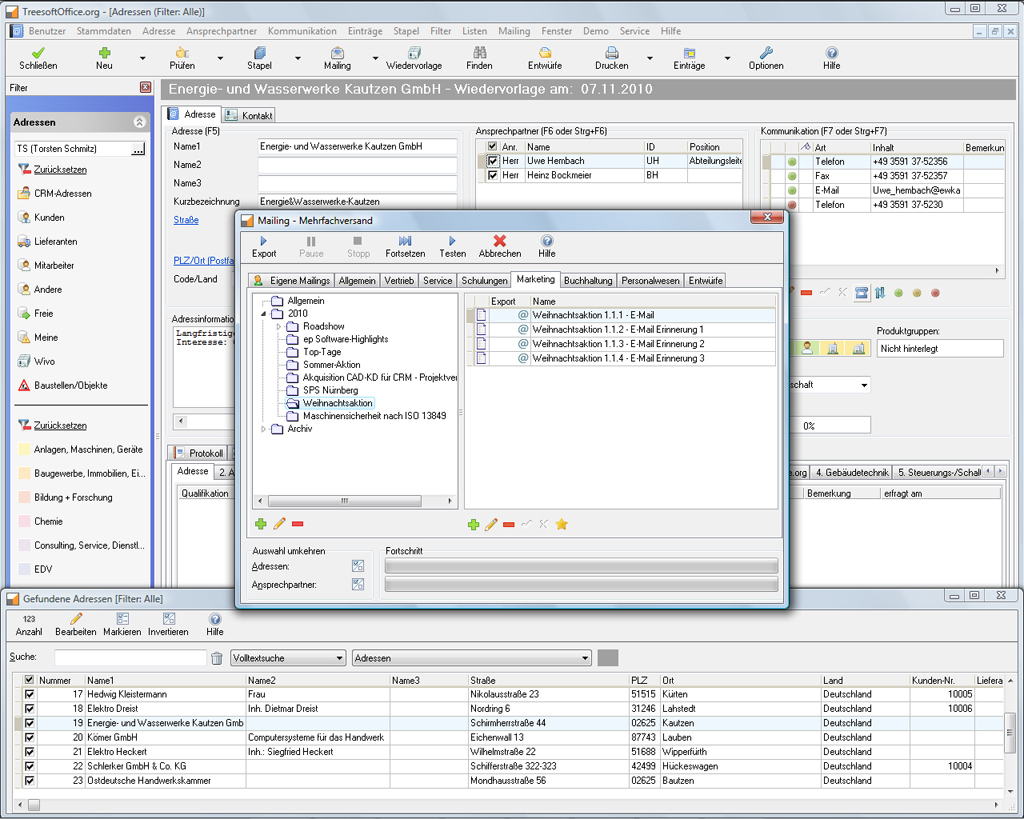This screenshot has width=1024, height=819.
Task: Toggle checkbox for Elektro Heckert row
Action: pyautogui.click(x=29, y=752)
